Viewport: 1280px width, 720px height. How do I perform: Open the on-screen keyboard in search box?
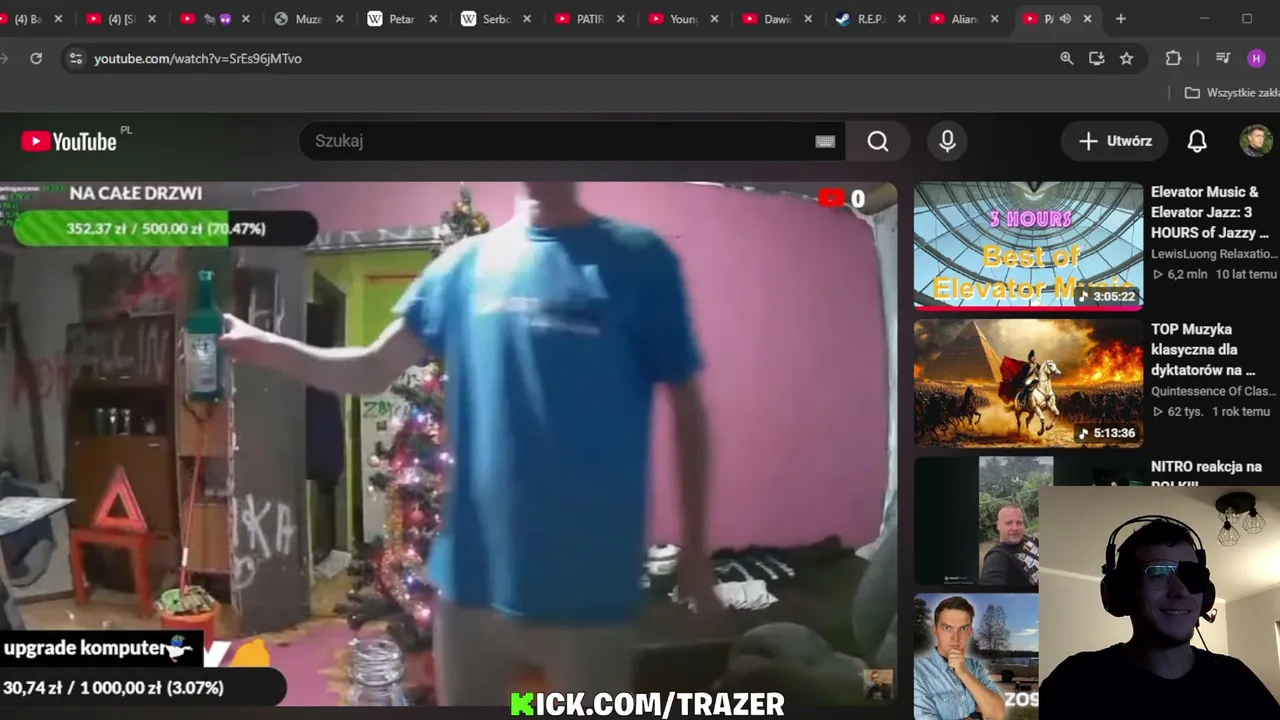pyautogui.click(x=825, y=141)
